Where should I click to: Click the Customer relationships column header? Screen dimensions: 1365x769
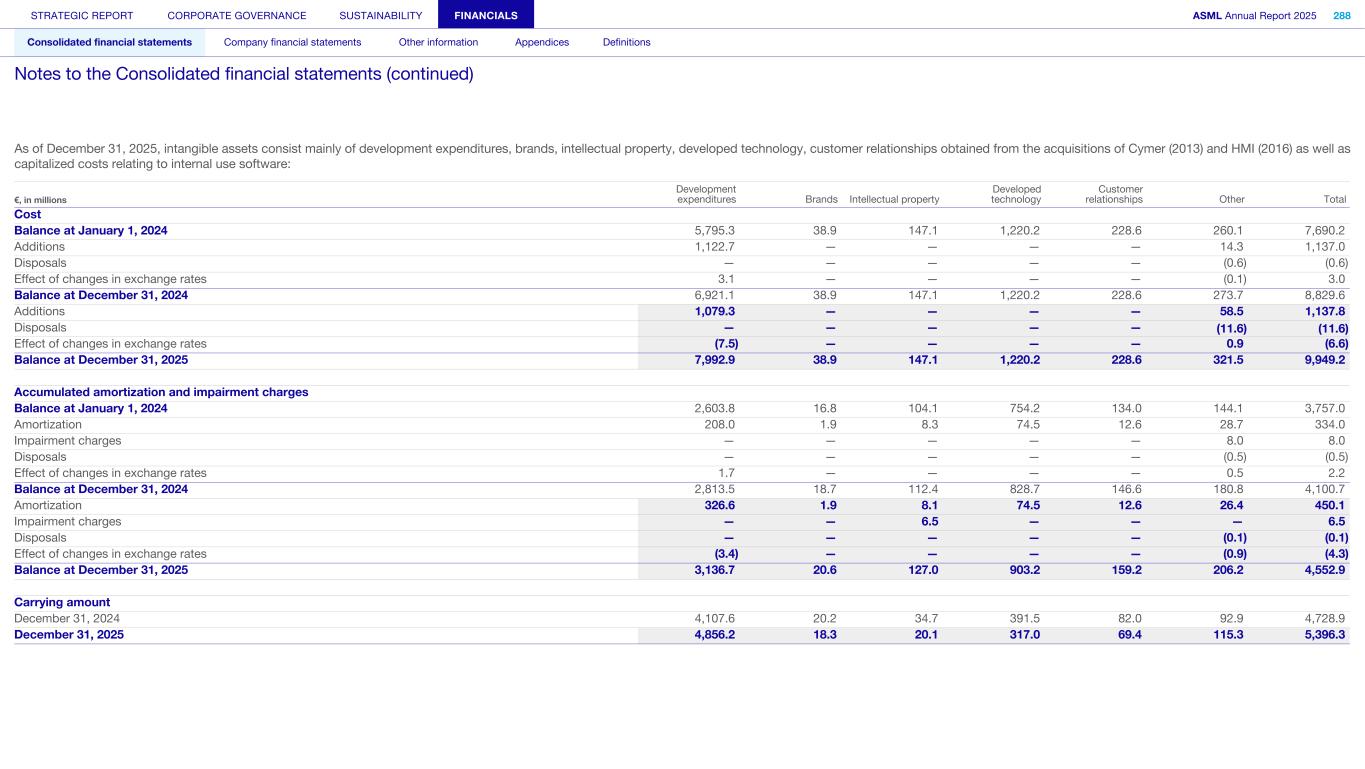tap(1113, 194)
